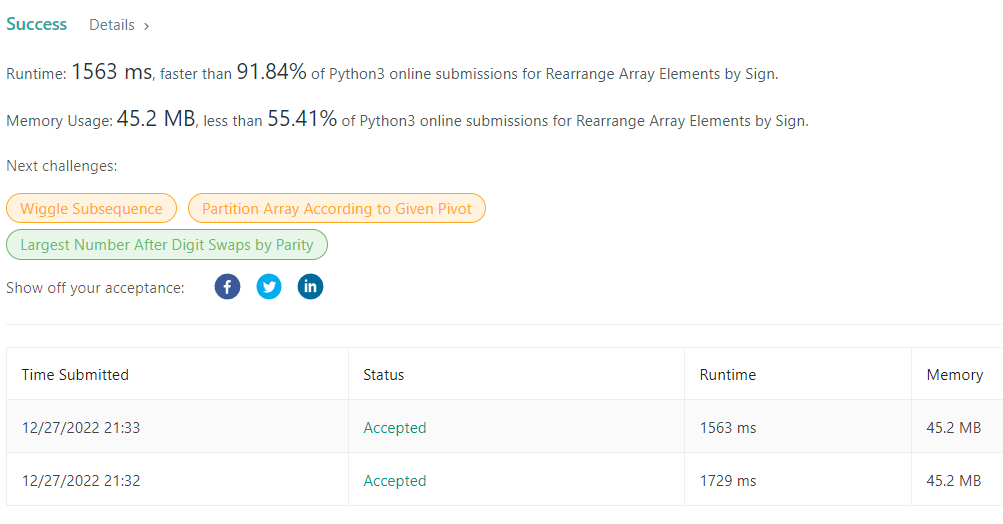1003x524 pixels.
Task: Open Accepted submission from 21:32
Action: pos(394,481)
